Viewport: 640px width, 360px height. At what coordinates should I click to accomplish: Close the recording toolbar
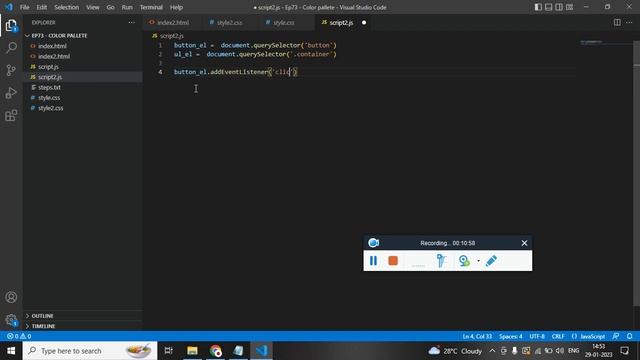coord(524,243)
